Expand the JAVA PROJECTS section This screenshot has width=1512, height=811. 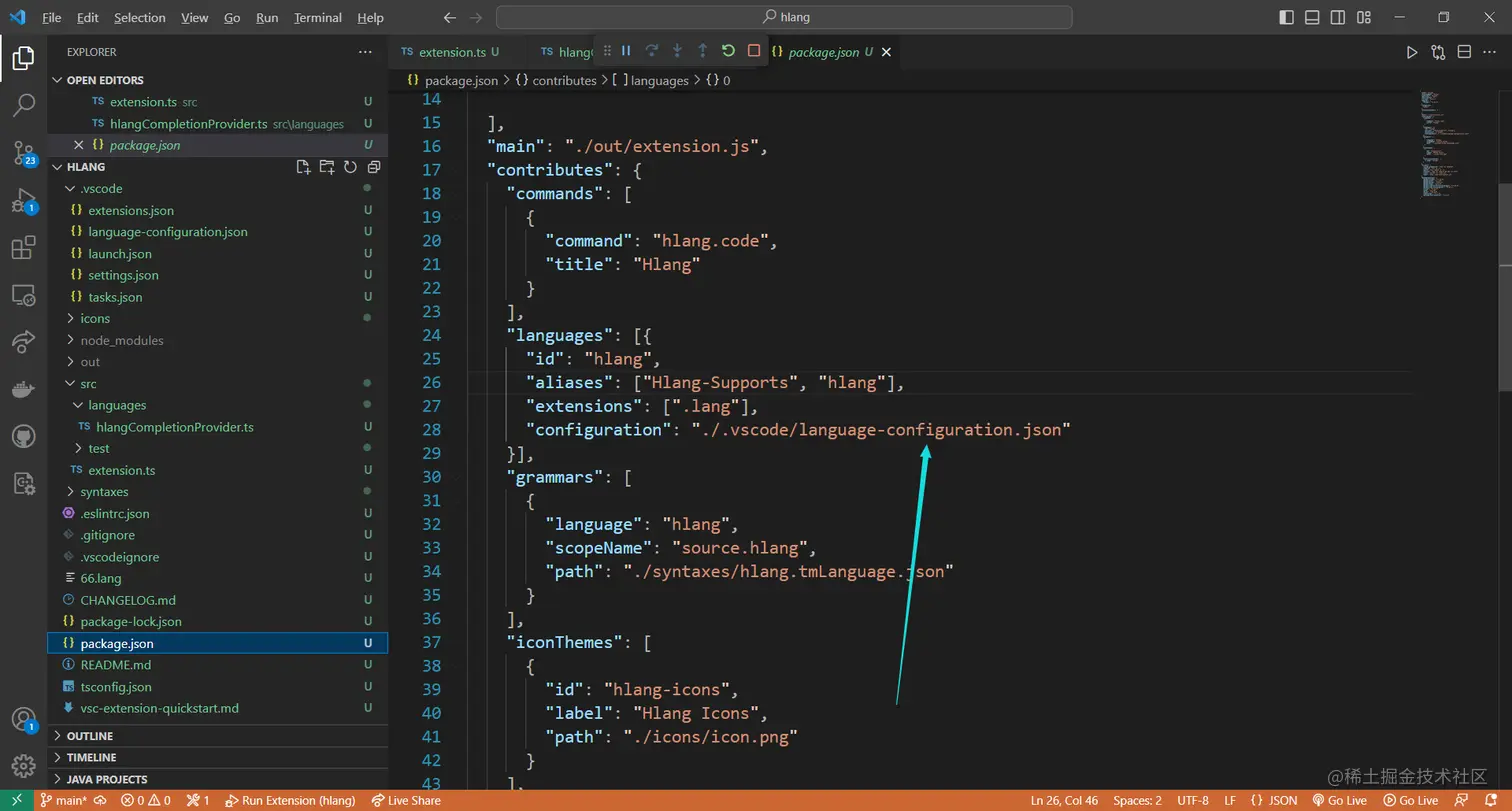coord(218,779)
